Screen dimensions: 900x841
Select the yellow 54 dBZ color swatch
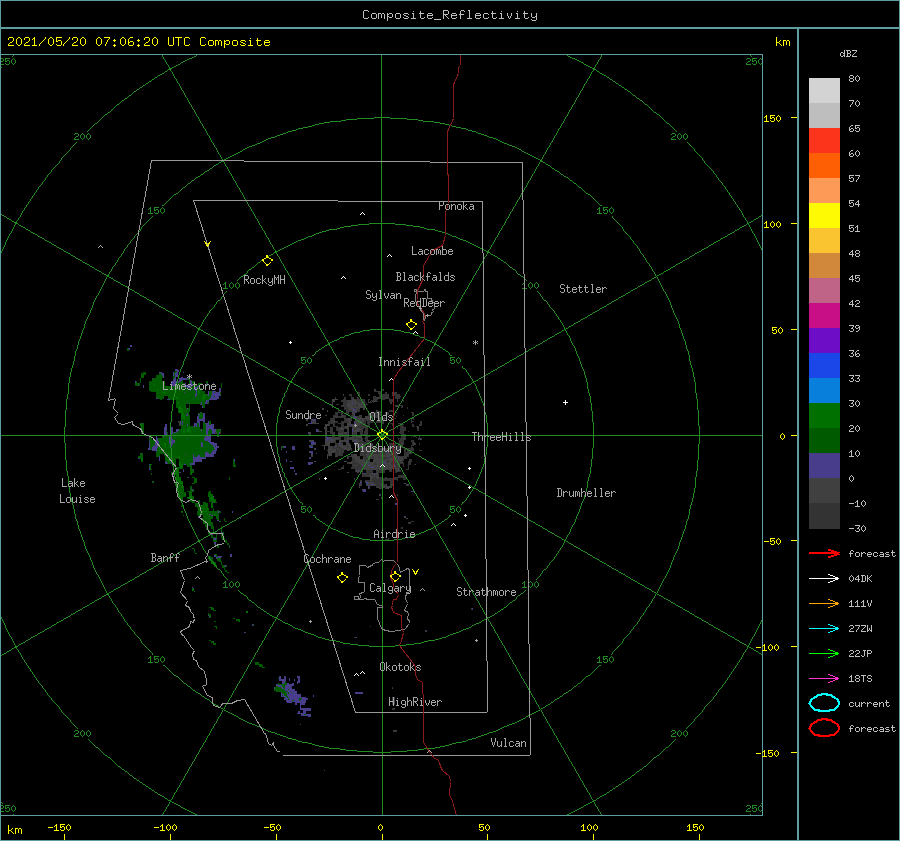click(x=824, y=215)
